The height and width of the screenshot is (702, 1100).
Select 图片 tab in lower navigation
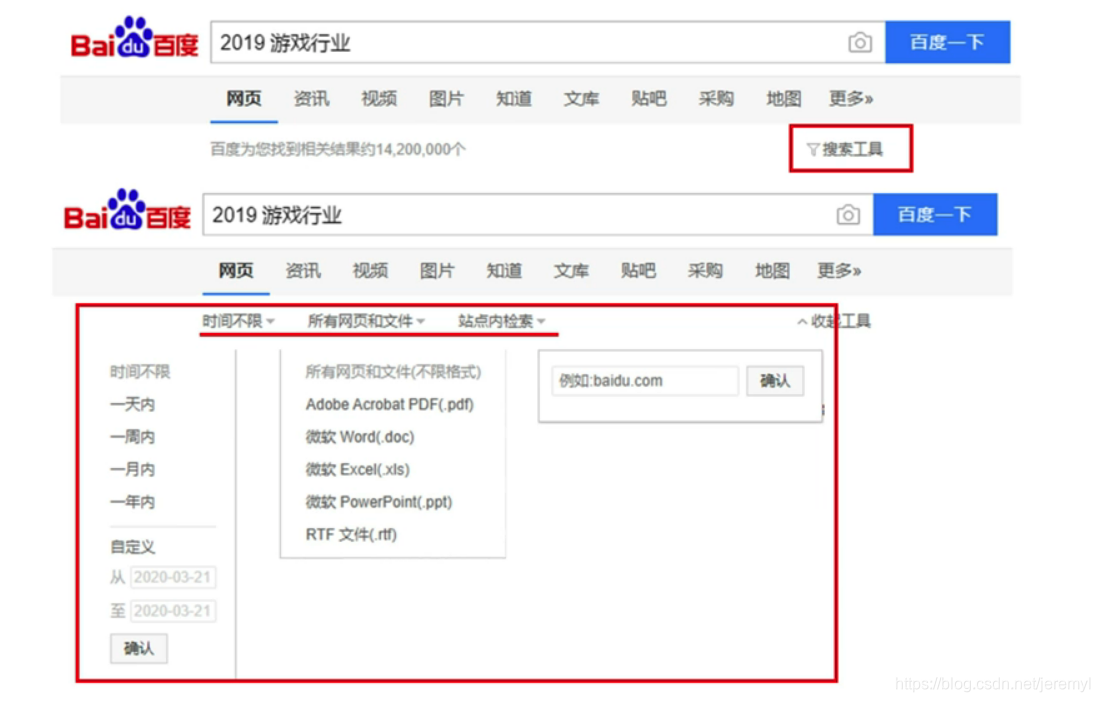pyautogui.click(x=436, y=271)
